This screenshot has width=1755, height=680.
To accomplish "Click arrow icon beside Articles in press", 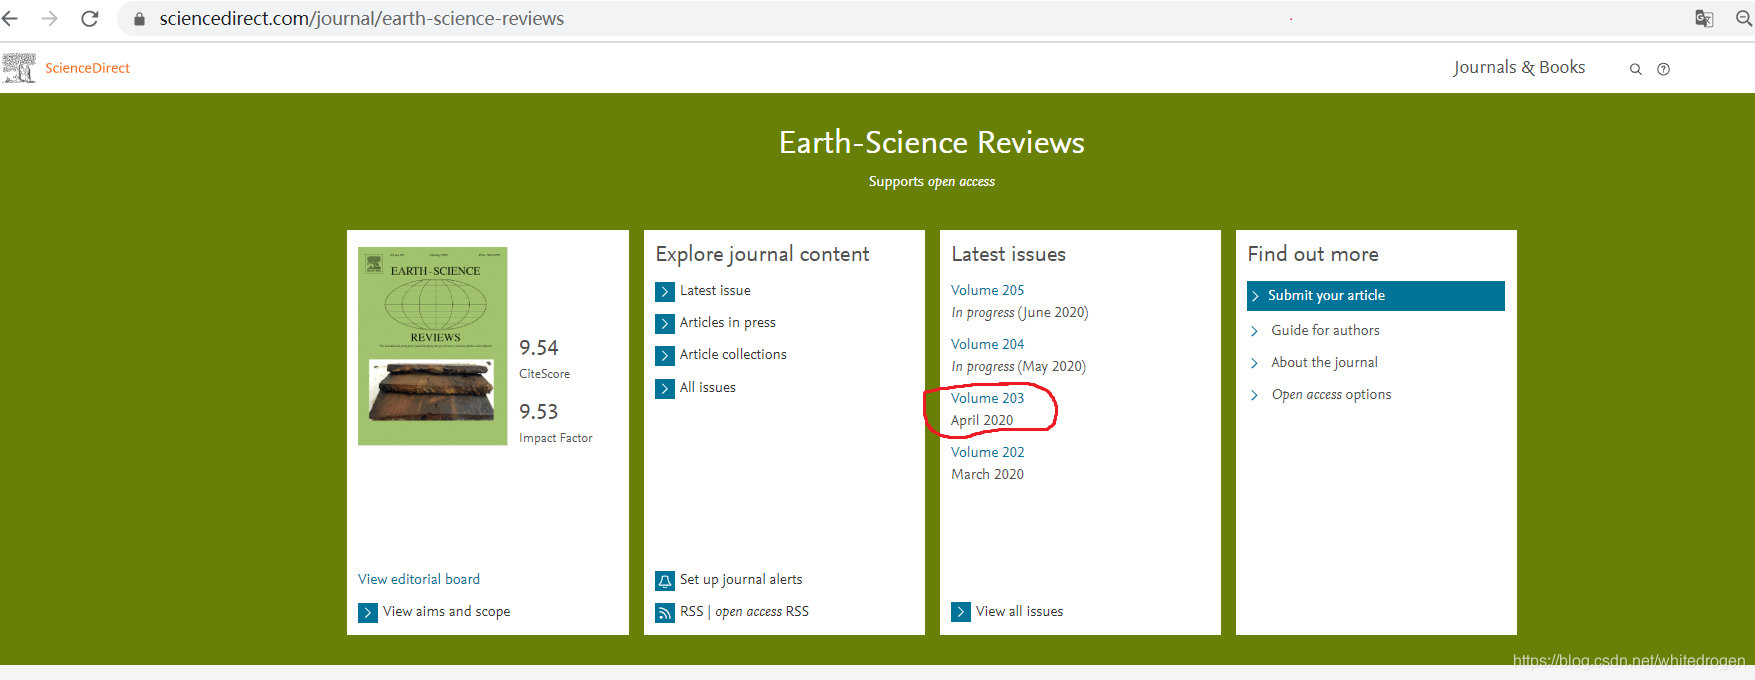I will (665, 324).
